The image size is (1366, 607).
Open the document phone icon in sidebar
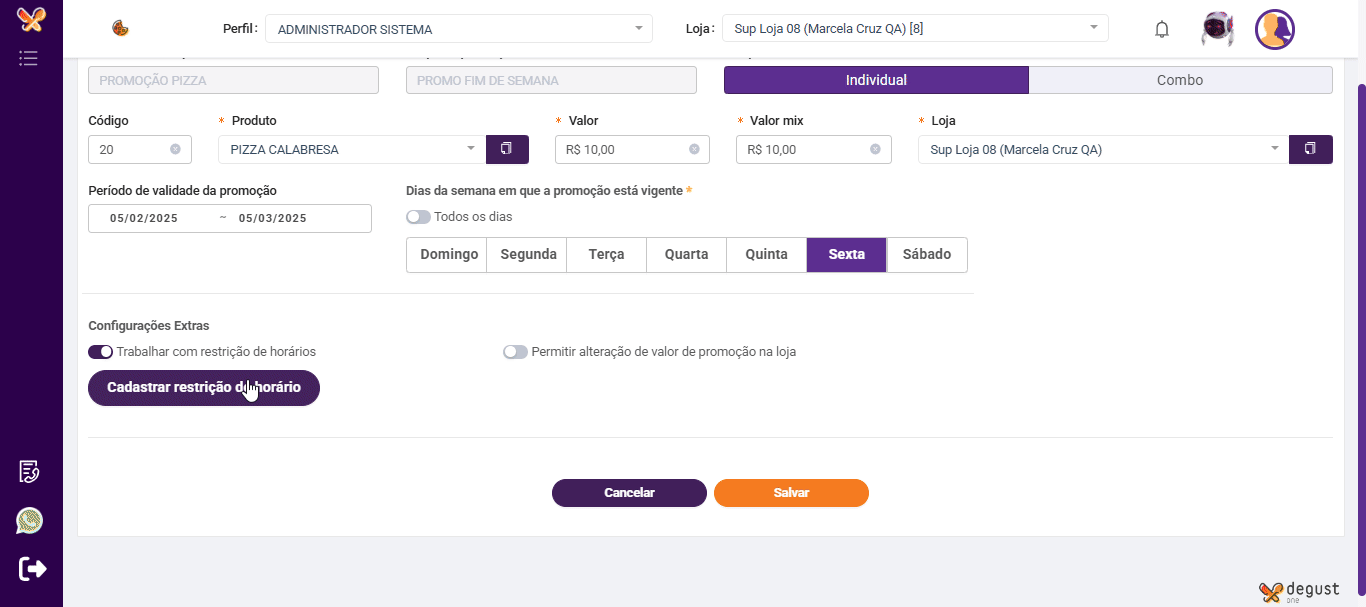point(30,471)
